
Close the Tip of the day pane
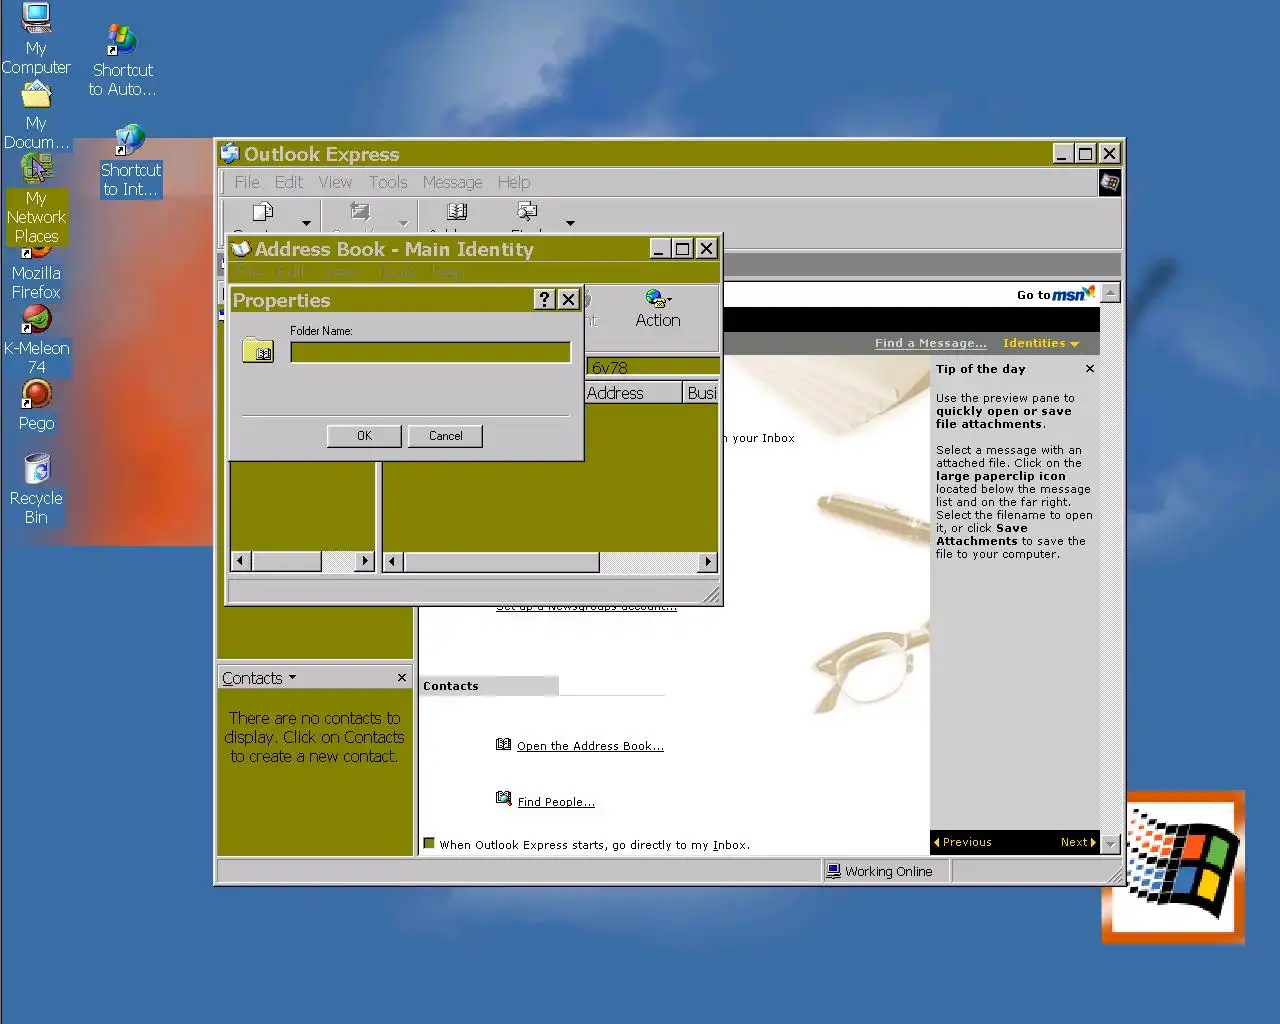[1090, 369]
